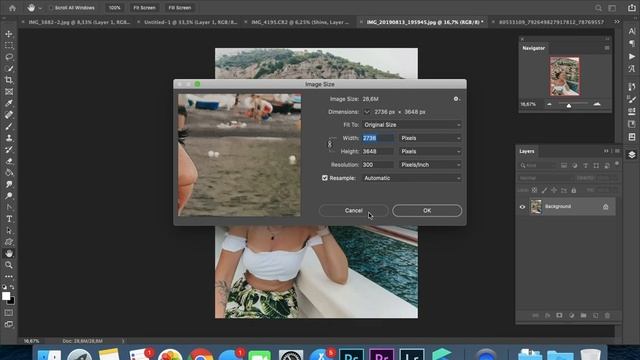Create a new layer

click(596, 316)
